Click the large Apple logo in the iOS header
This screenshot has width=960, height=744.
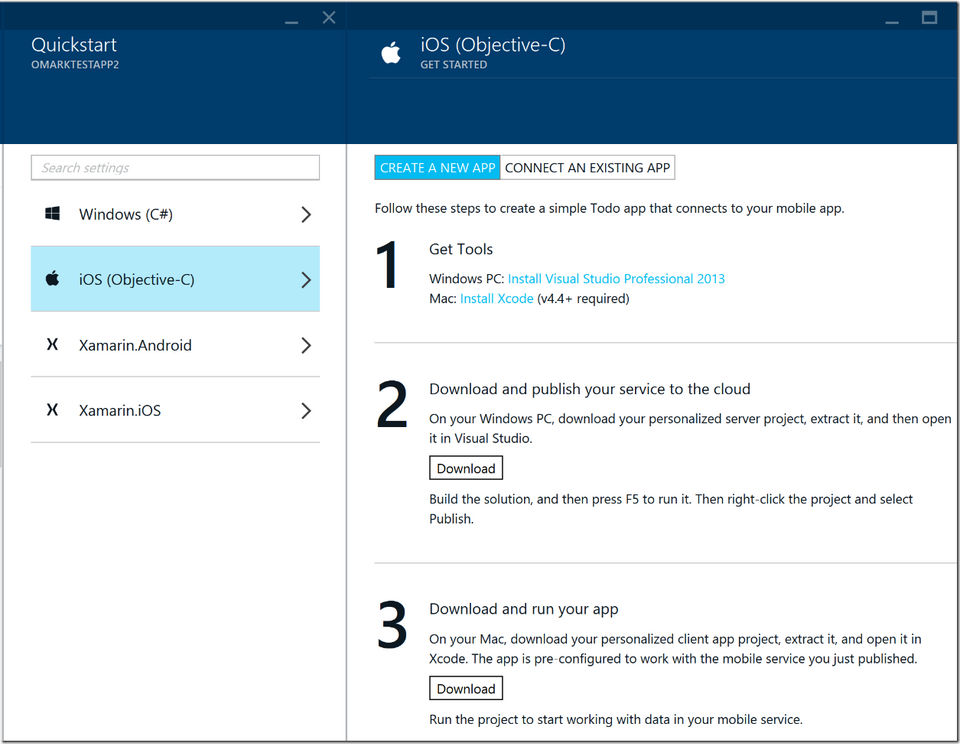point(391,53)
